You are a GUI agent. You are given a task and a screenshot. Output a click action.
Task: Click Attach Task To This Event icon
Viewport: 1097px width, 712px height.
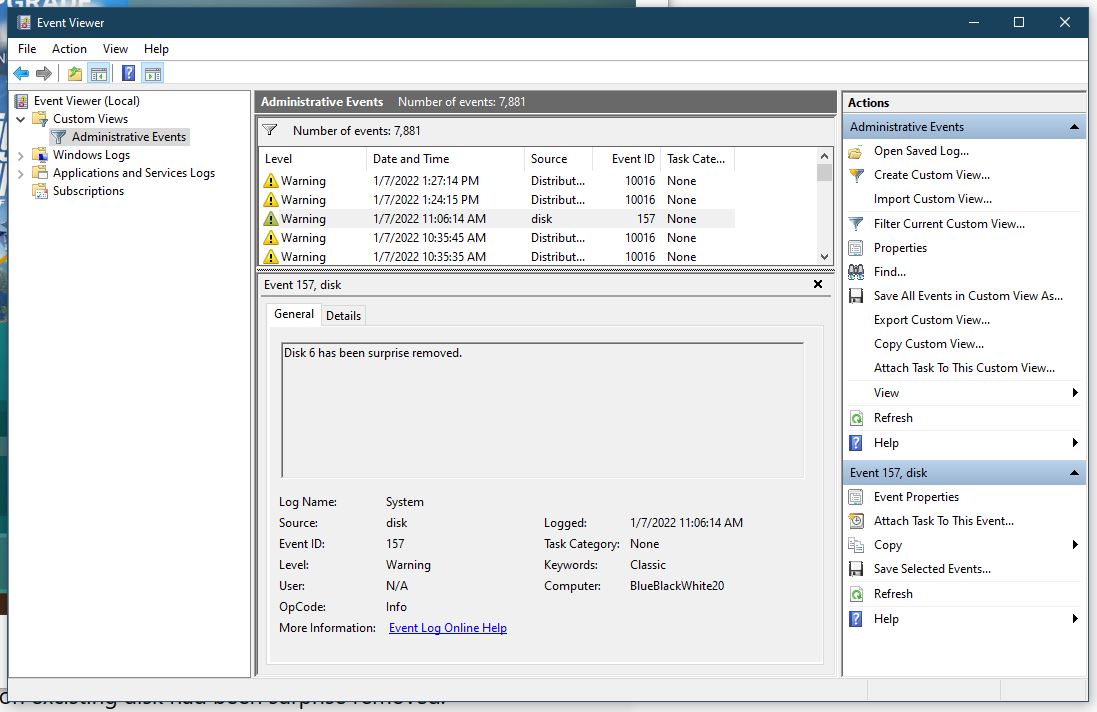pos(856,521)
